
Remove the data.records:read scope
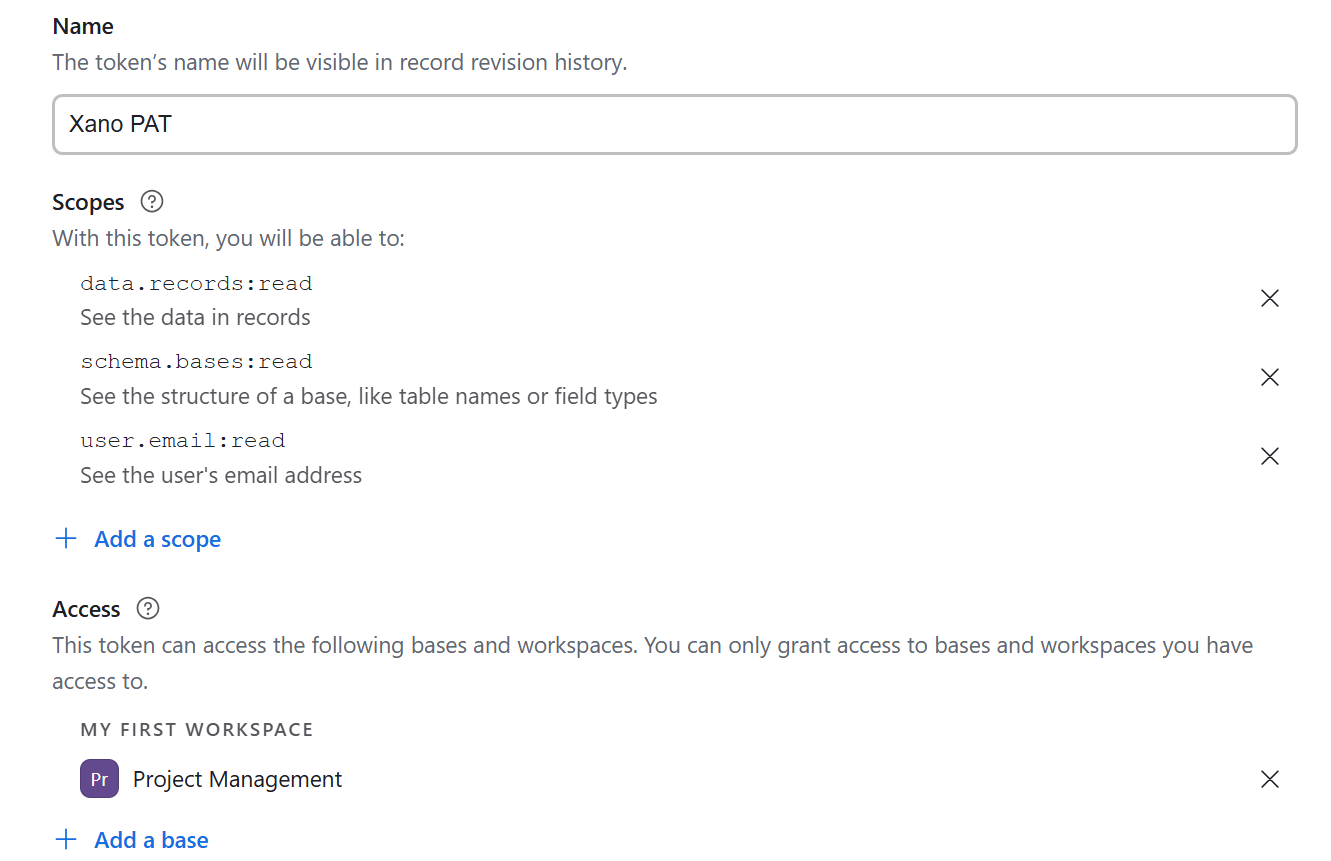(1270, 299)
